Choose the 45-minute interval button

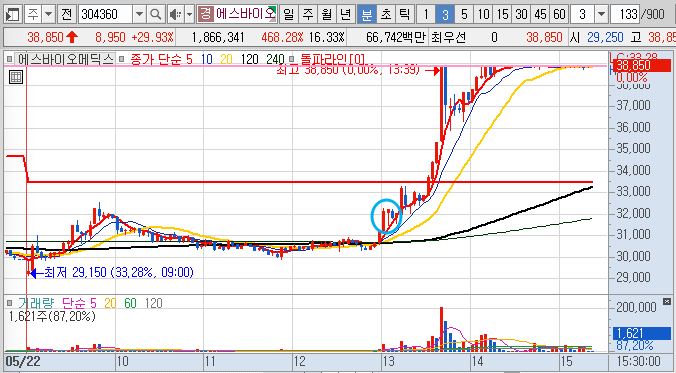[x=540, y=15]
